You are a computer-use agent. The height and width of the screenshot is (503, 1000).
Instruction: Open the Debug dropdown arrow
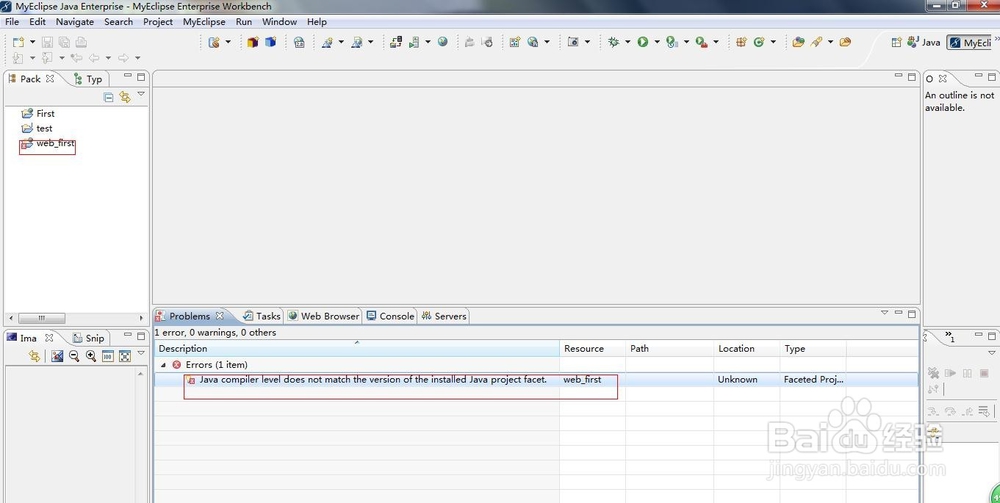628,42
